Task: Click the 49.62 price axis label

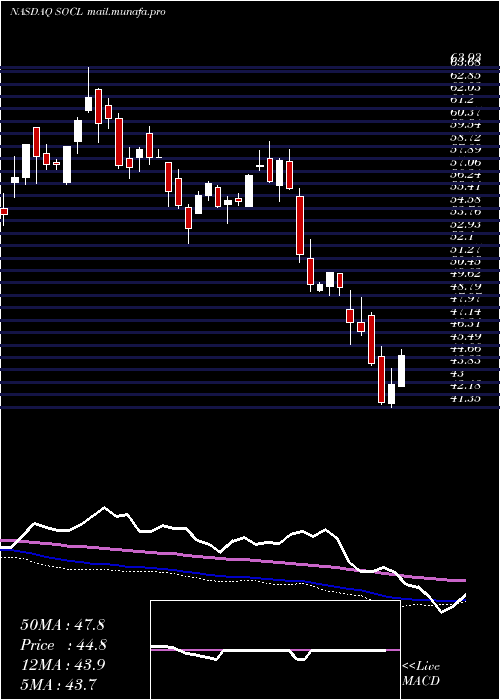Action: 465,274
